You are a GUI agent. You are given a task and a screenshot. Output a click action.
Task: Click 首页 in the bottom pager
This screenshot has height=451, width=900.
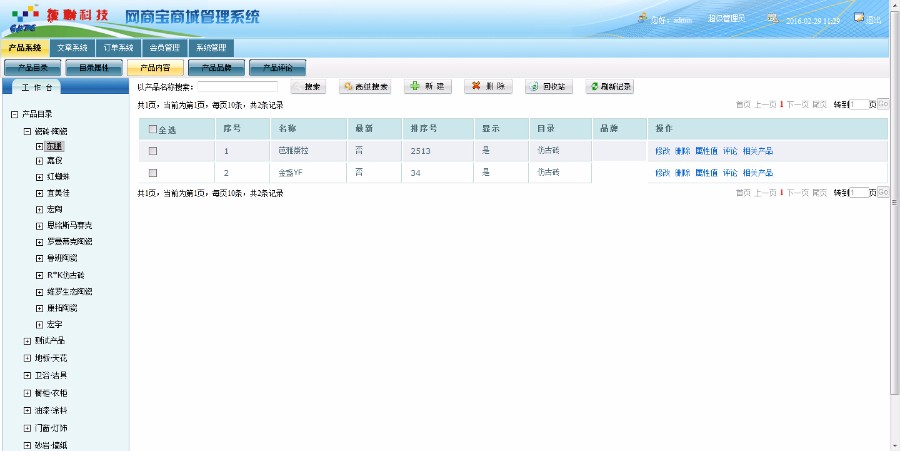[x=743, y=193]
